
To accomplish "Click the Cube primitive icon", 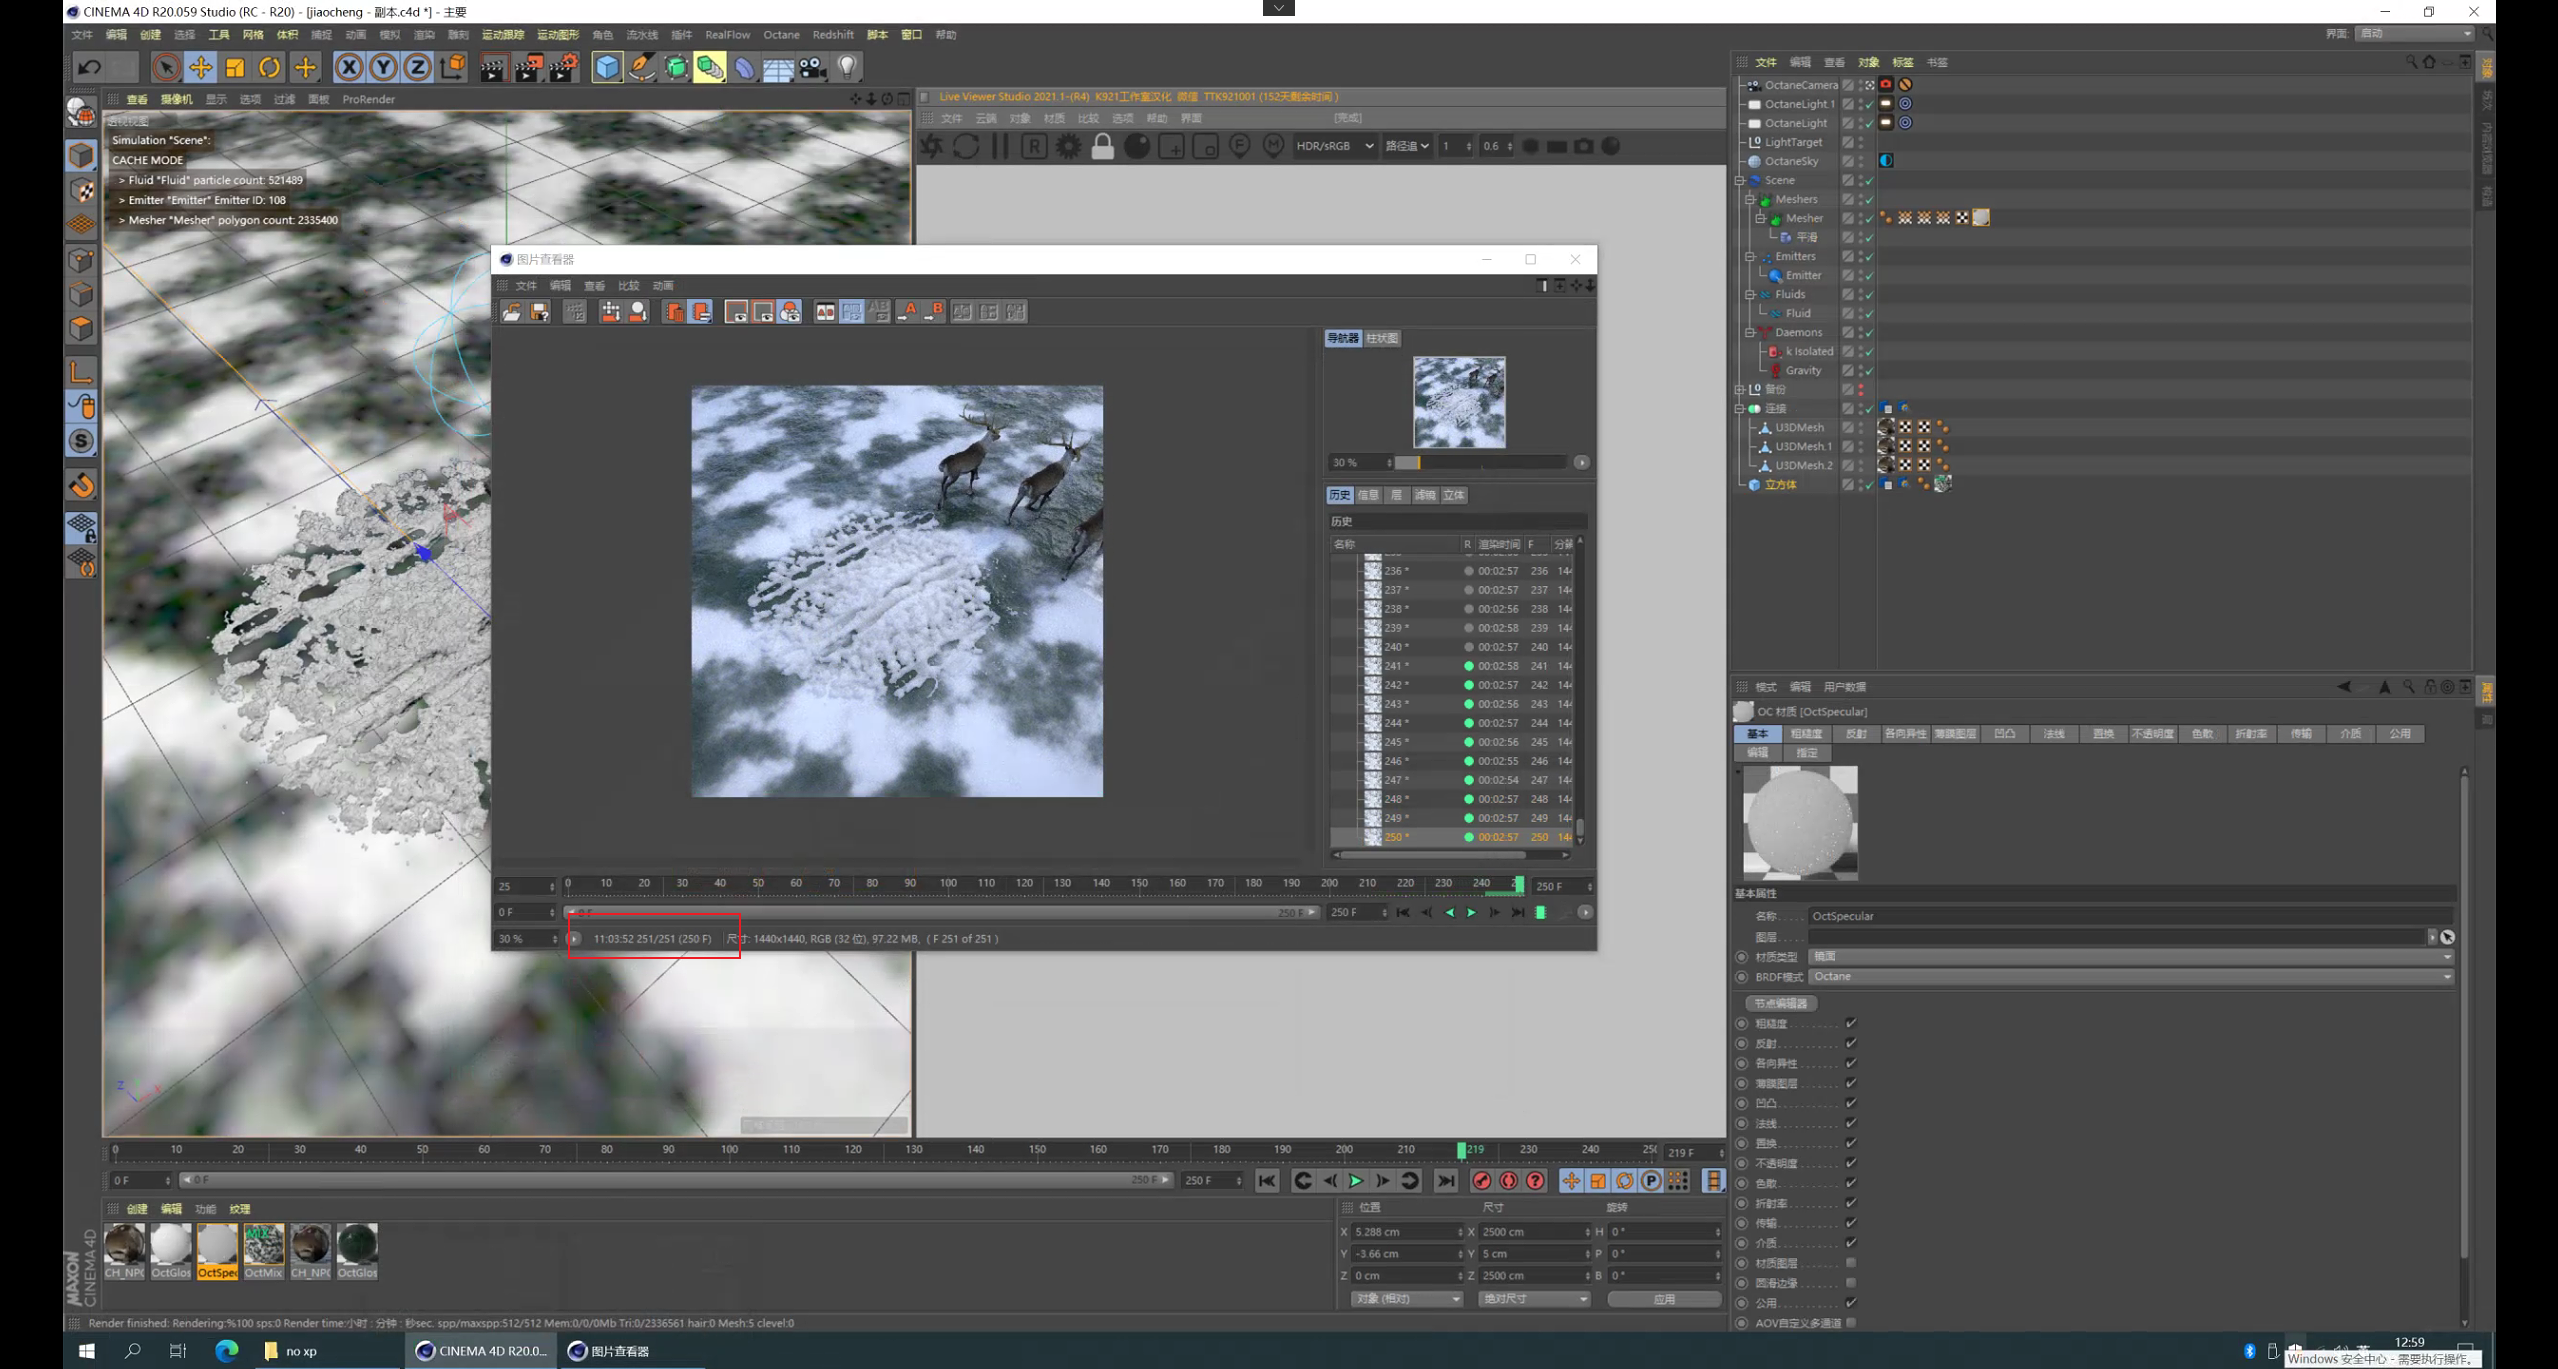I will pyautogui.click(x=607, y=67).
